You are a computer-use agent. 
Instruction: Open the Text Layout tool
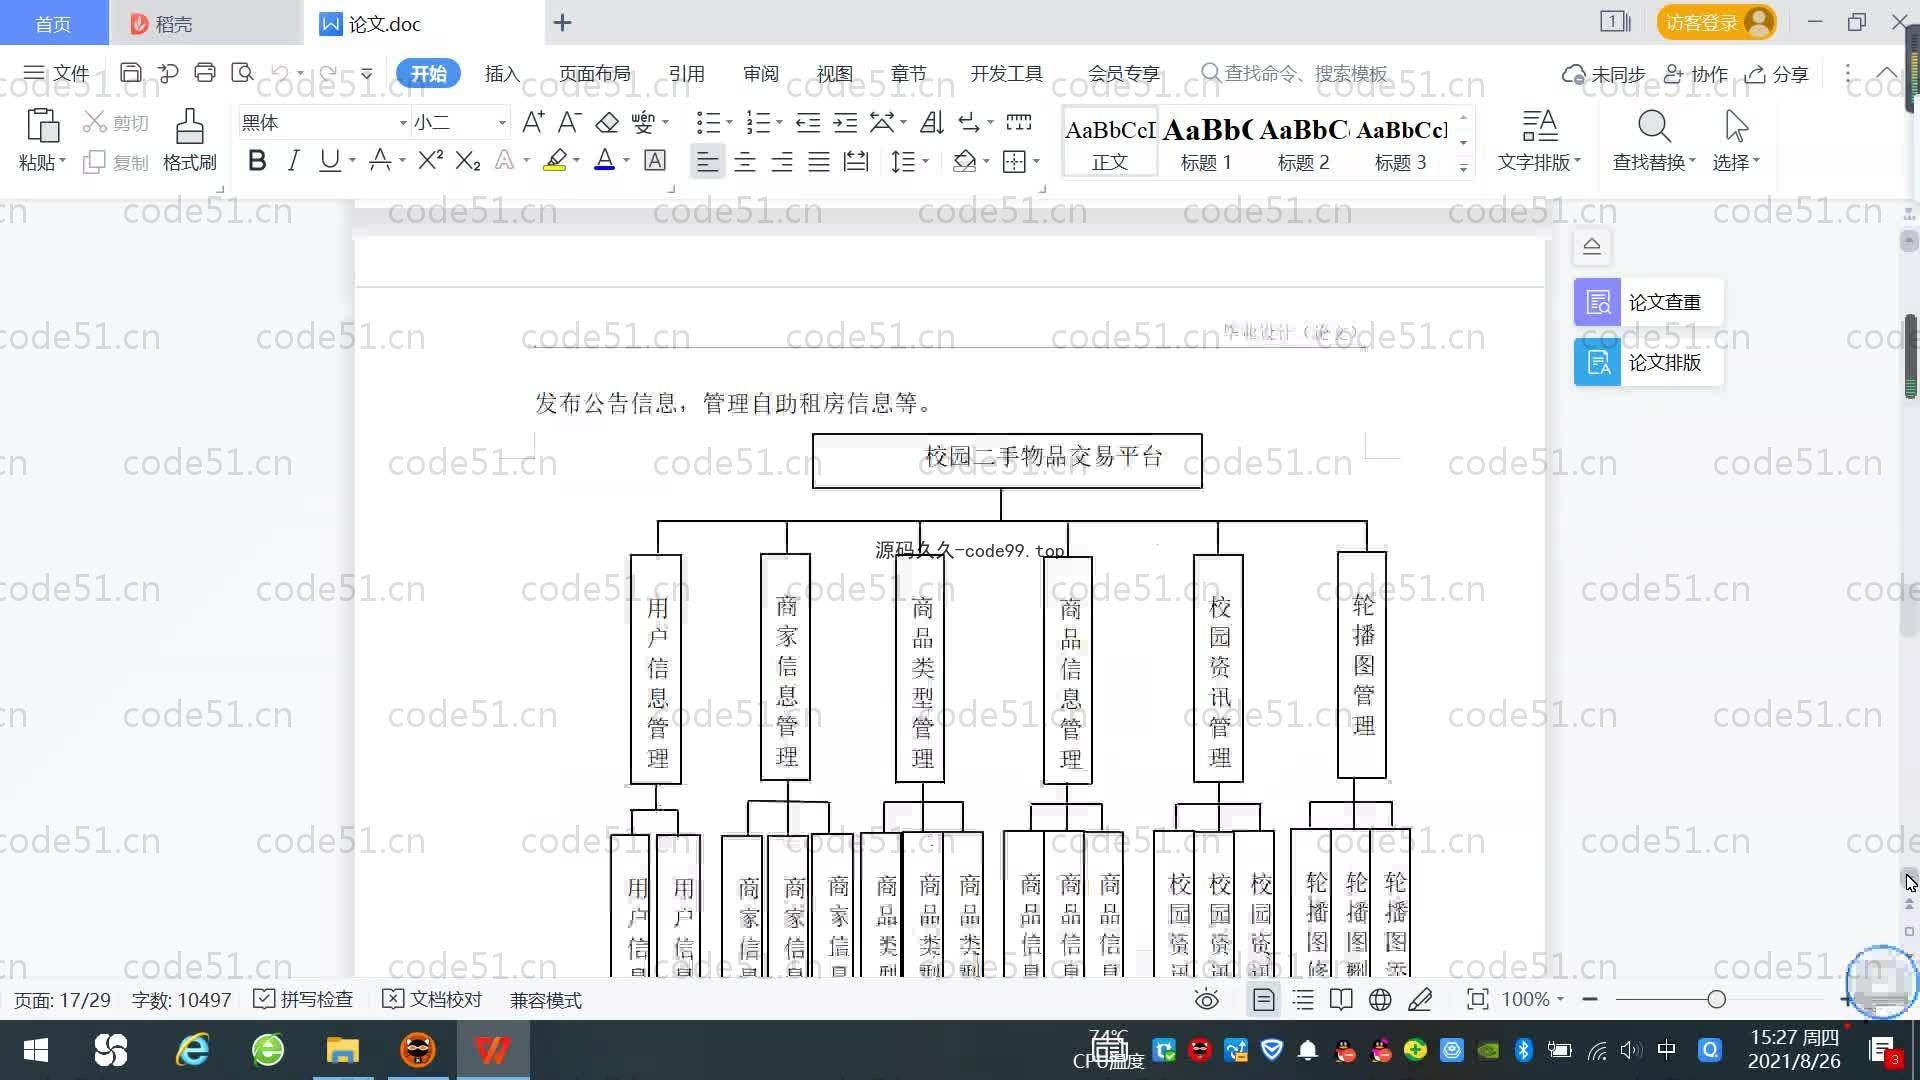click(x=1539, y=140)
